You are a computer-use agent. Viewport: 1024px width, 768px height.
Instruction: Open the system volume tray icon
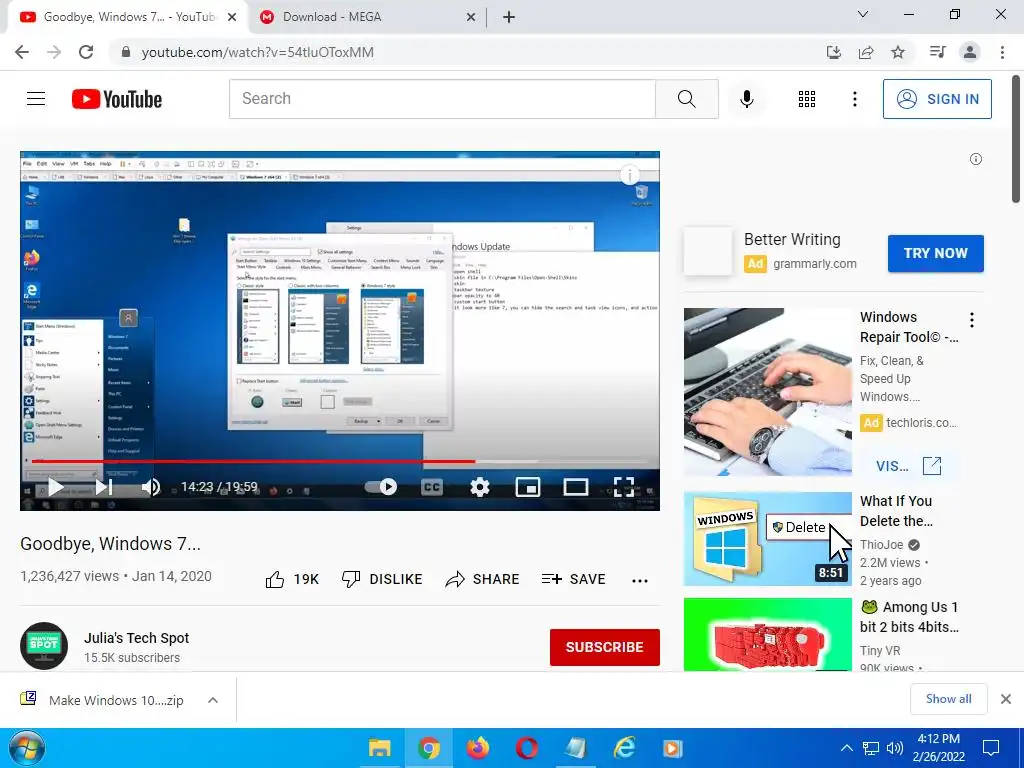[895, 748]
